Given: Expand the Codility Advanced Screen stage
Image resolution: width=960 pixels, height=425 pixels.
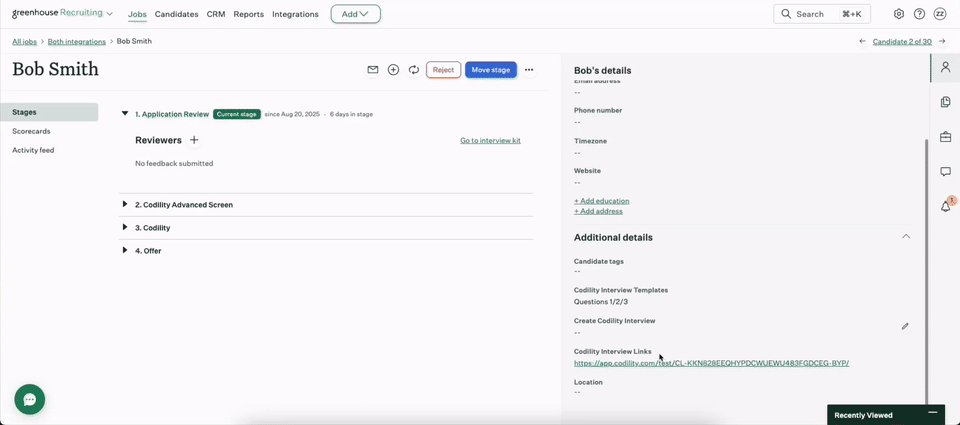Looking at the screenshot, I should [125, 204].
